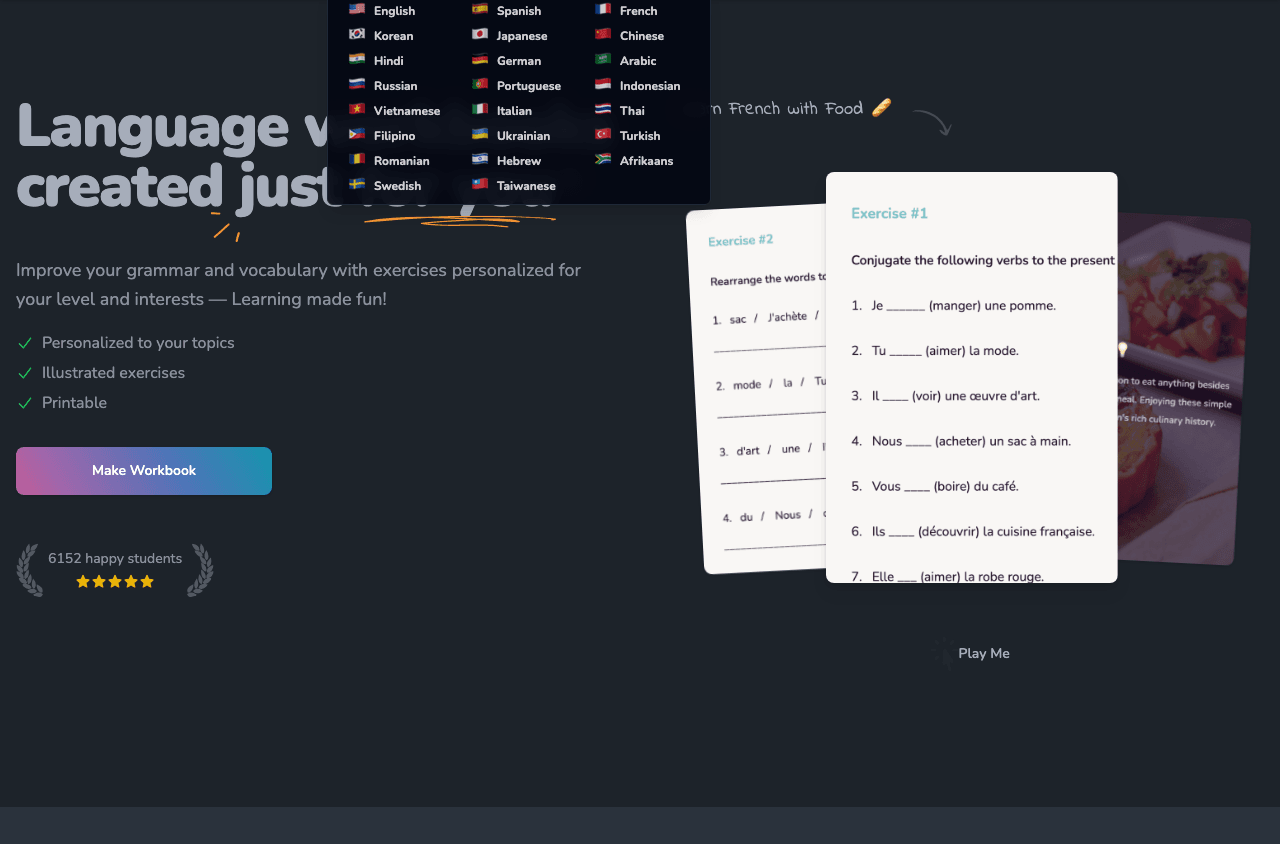This screenshot has height=844, width=1280.
Task: Open the Exercise #1 worksheet card
Action: 972,377
